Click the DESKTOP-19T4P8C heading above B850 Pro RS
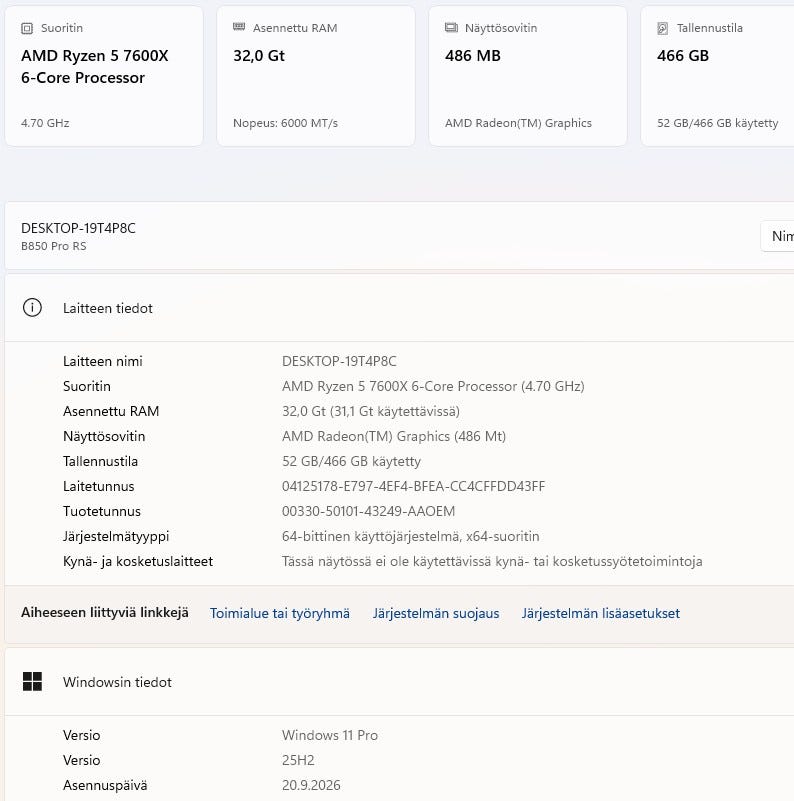 (78, 228)
